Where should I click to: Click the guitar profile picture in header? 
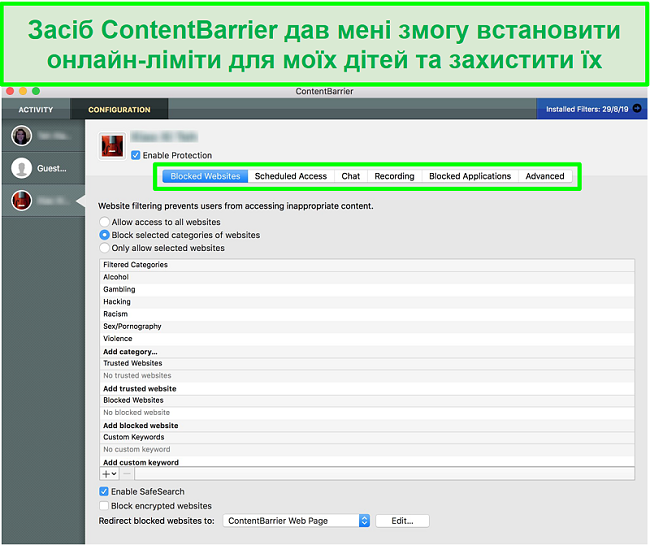(112, 146)
